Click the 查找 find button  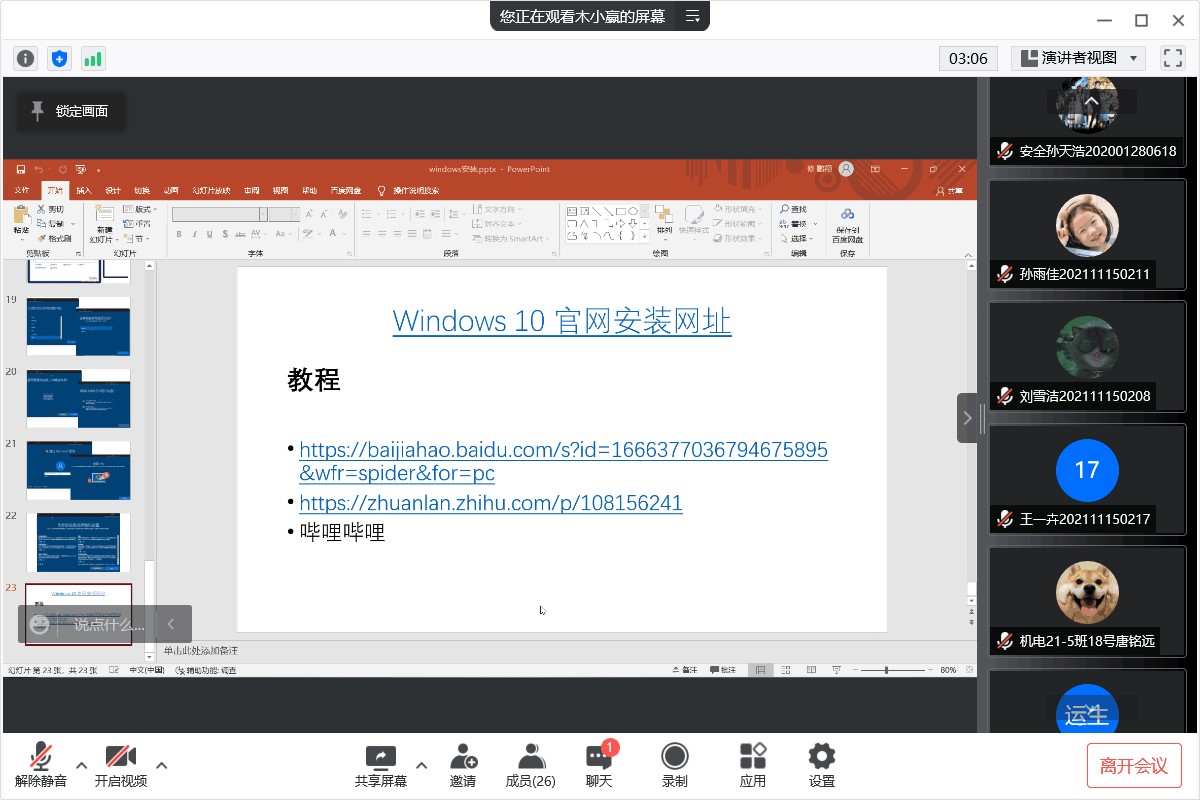coord(794,209)
